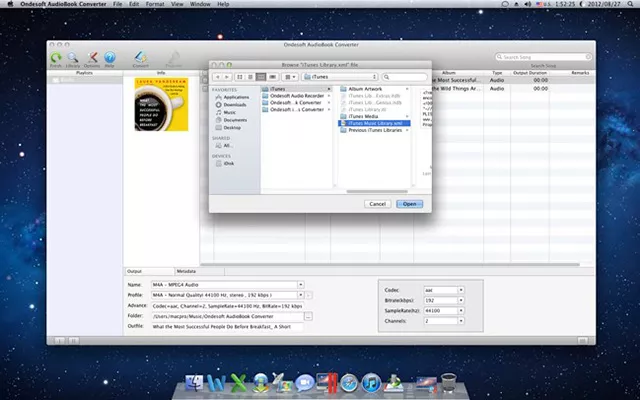The image size is (640, 400).
Task: Open Safari from the dock
Action: pyautogui.click(x=349, y=383)
